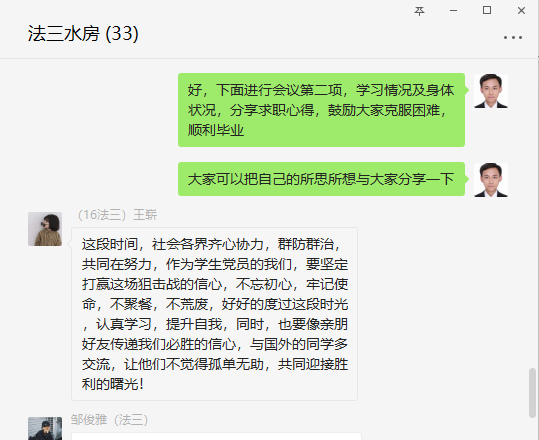The width and height of the screenshot is (539, 440).
Task: Pin the chat window on top
Action: pyautogui.click(x=419, y=11)
